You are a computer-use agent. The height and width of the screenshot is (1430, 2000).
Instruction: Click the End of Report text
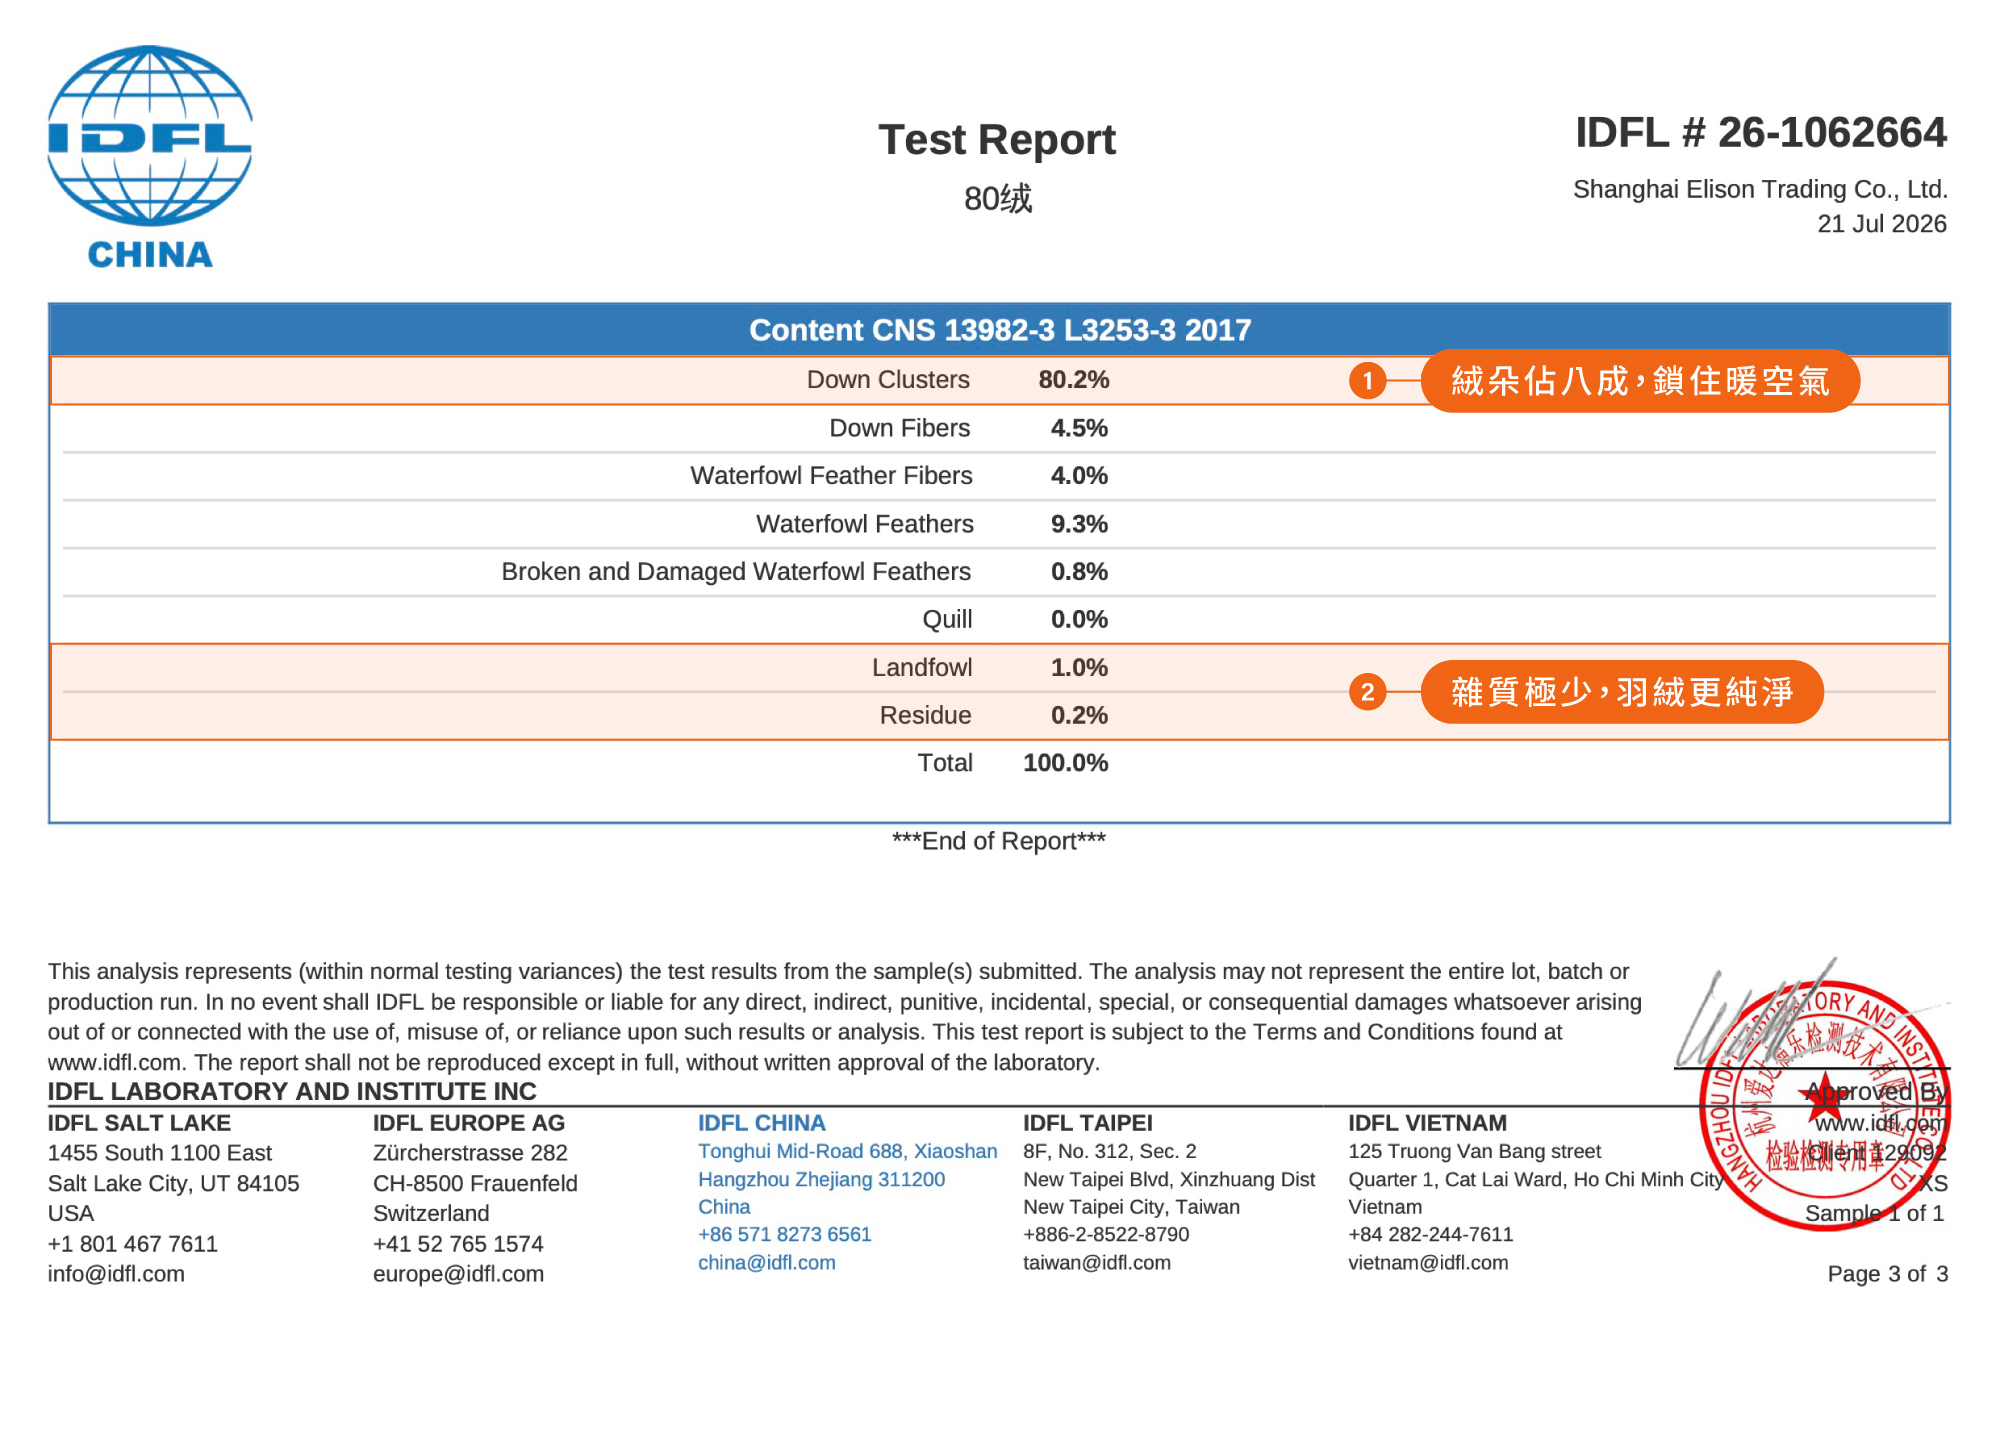point(999,841)
